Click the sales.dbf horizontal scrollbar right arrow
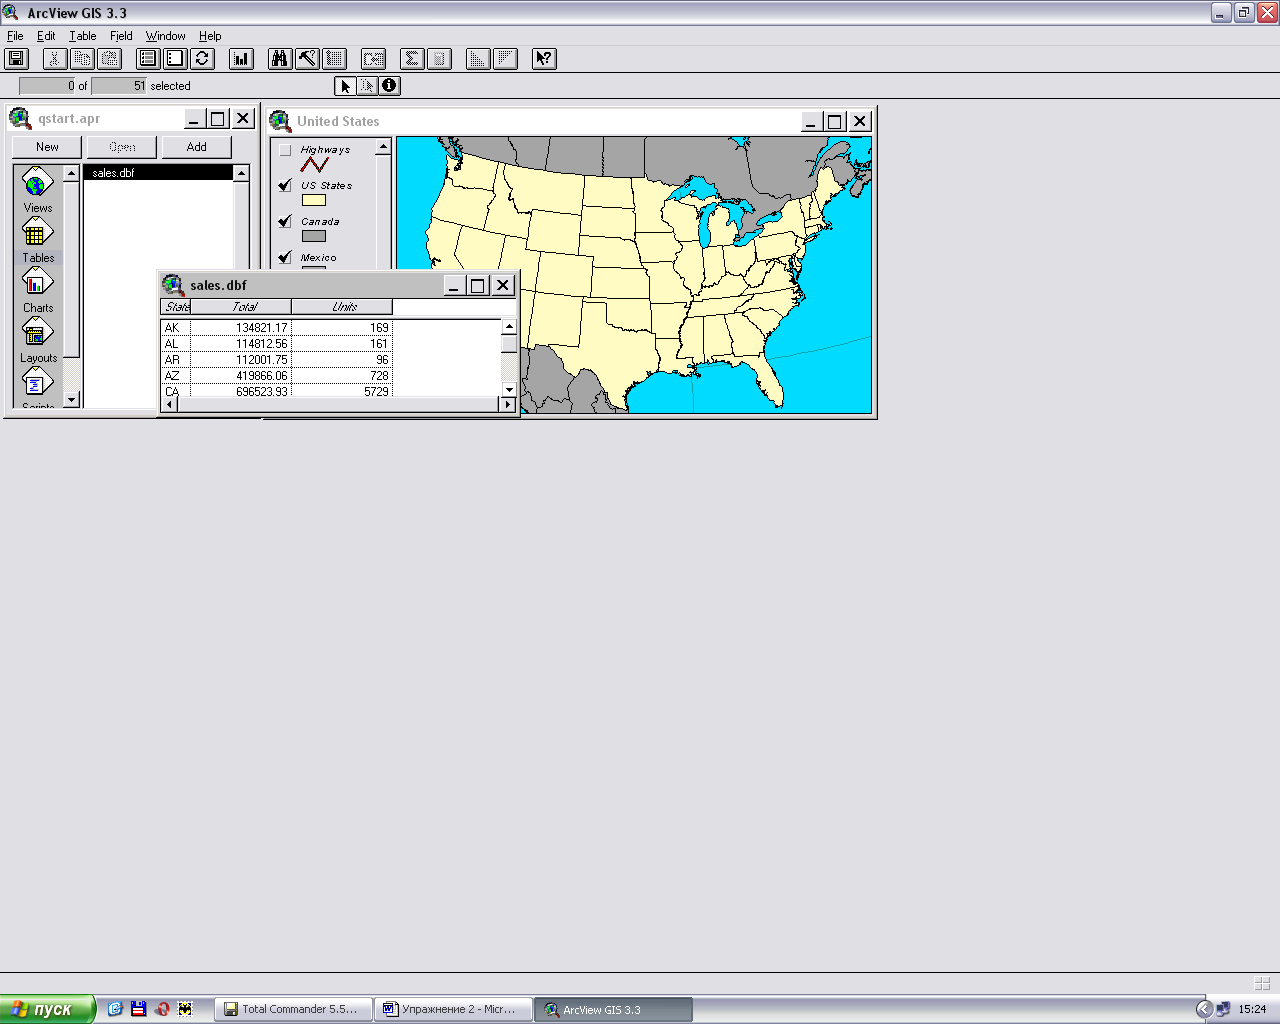1280x1024 pixels. (508, 405)
